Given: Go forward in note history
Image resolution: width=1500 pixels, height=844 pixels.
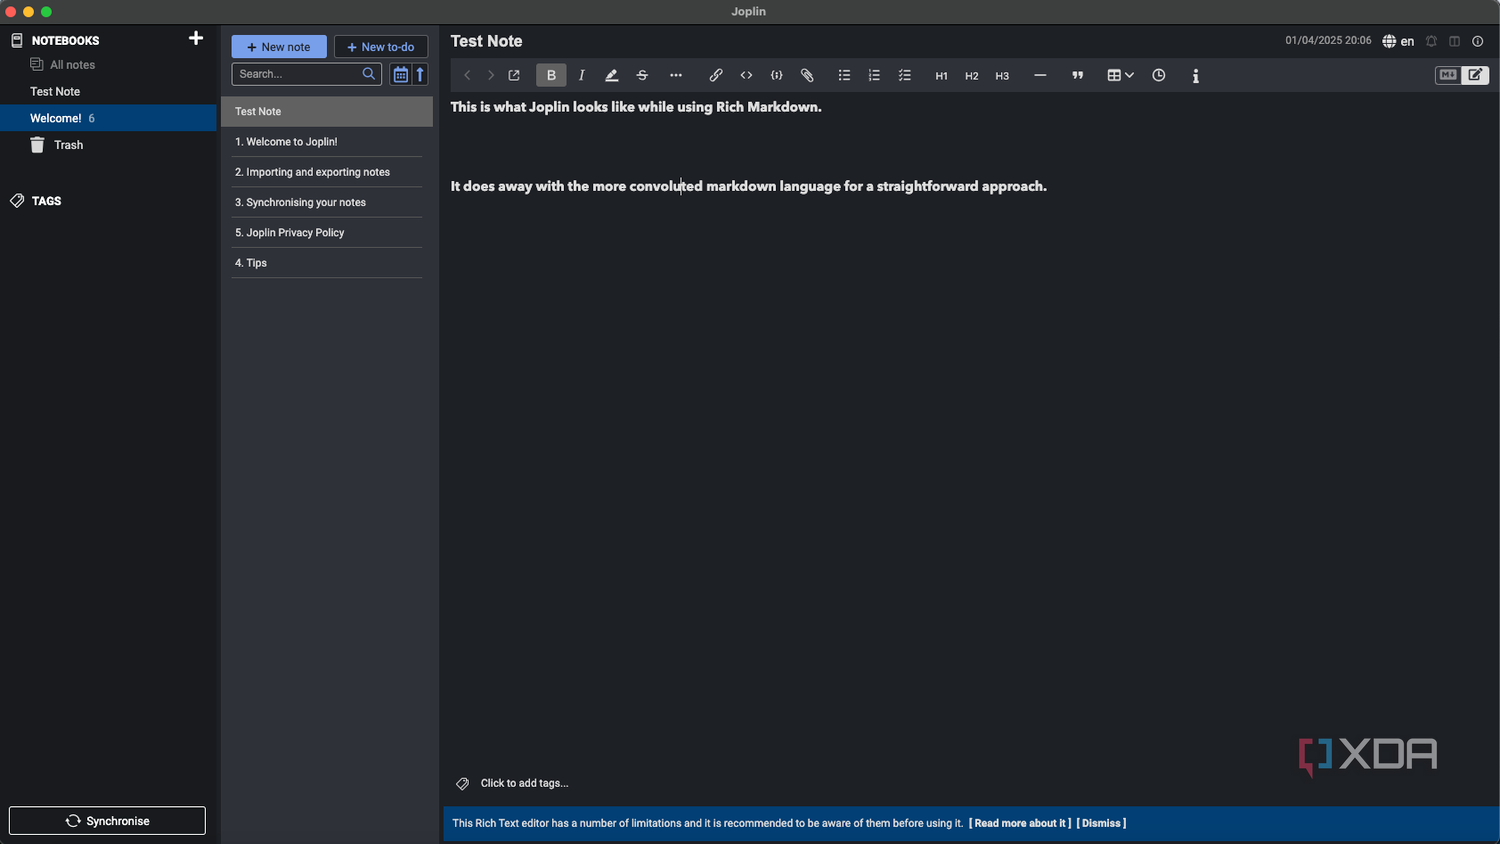Looking at the screenshot, I should (490, 75).
